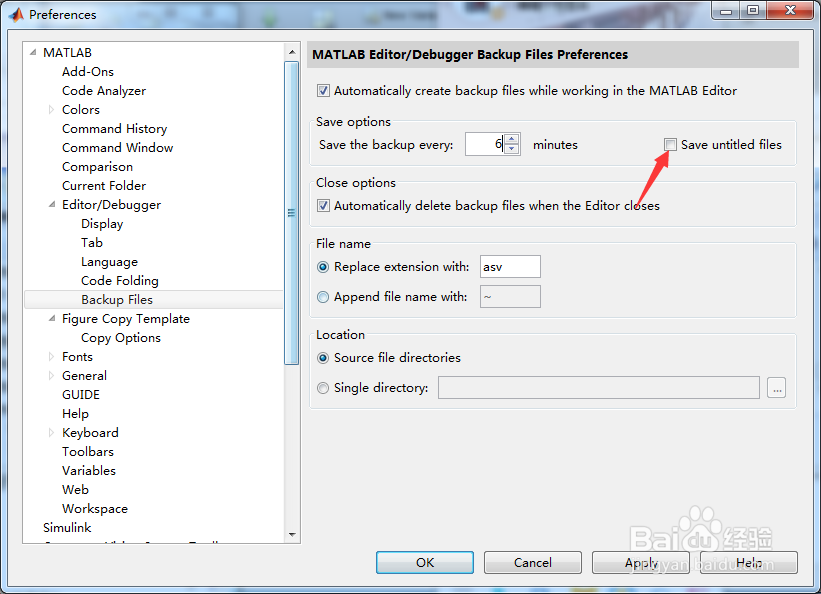Expand the Colors tree node

(51, 109)
